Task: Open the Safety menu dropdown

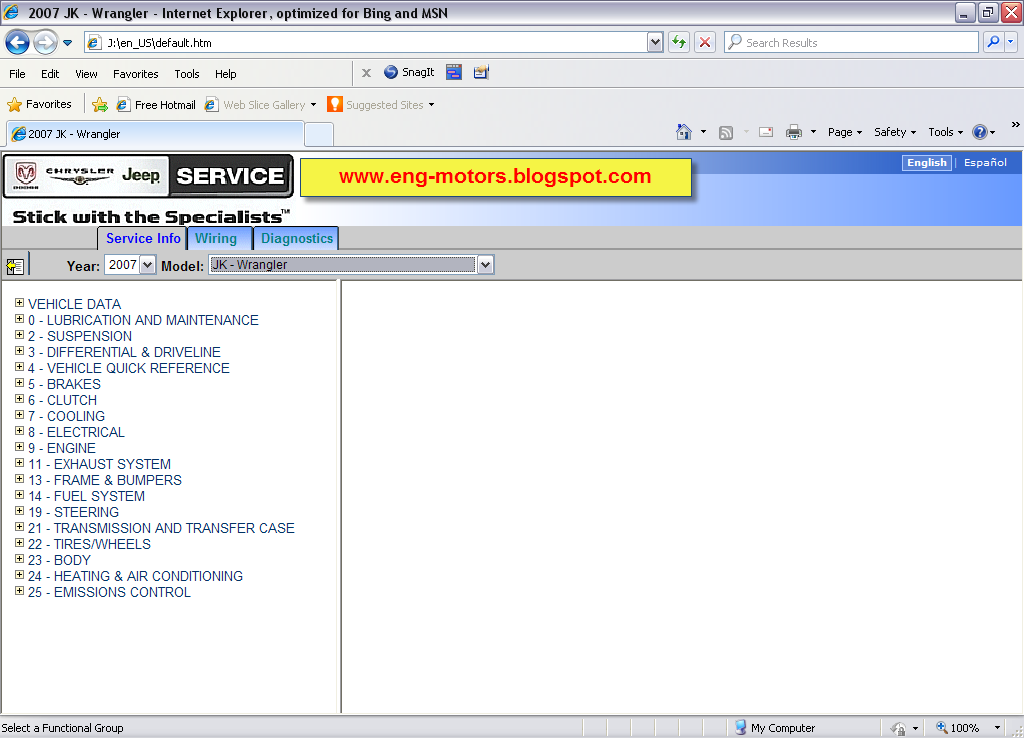Action: [895, 133]
